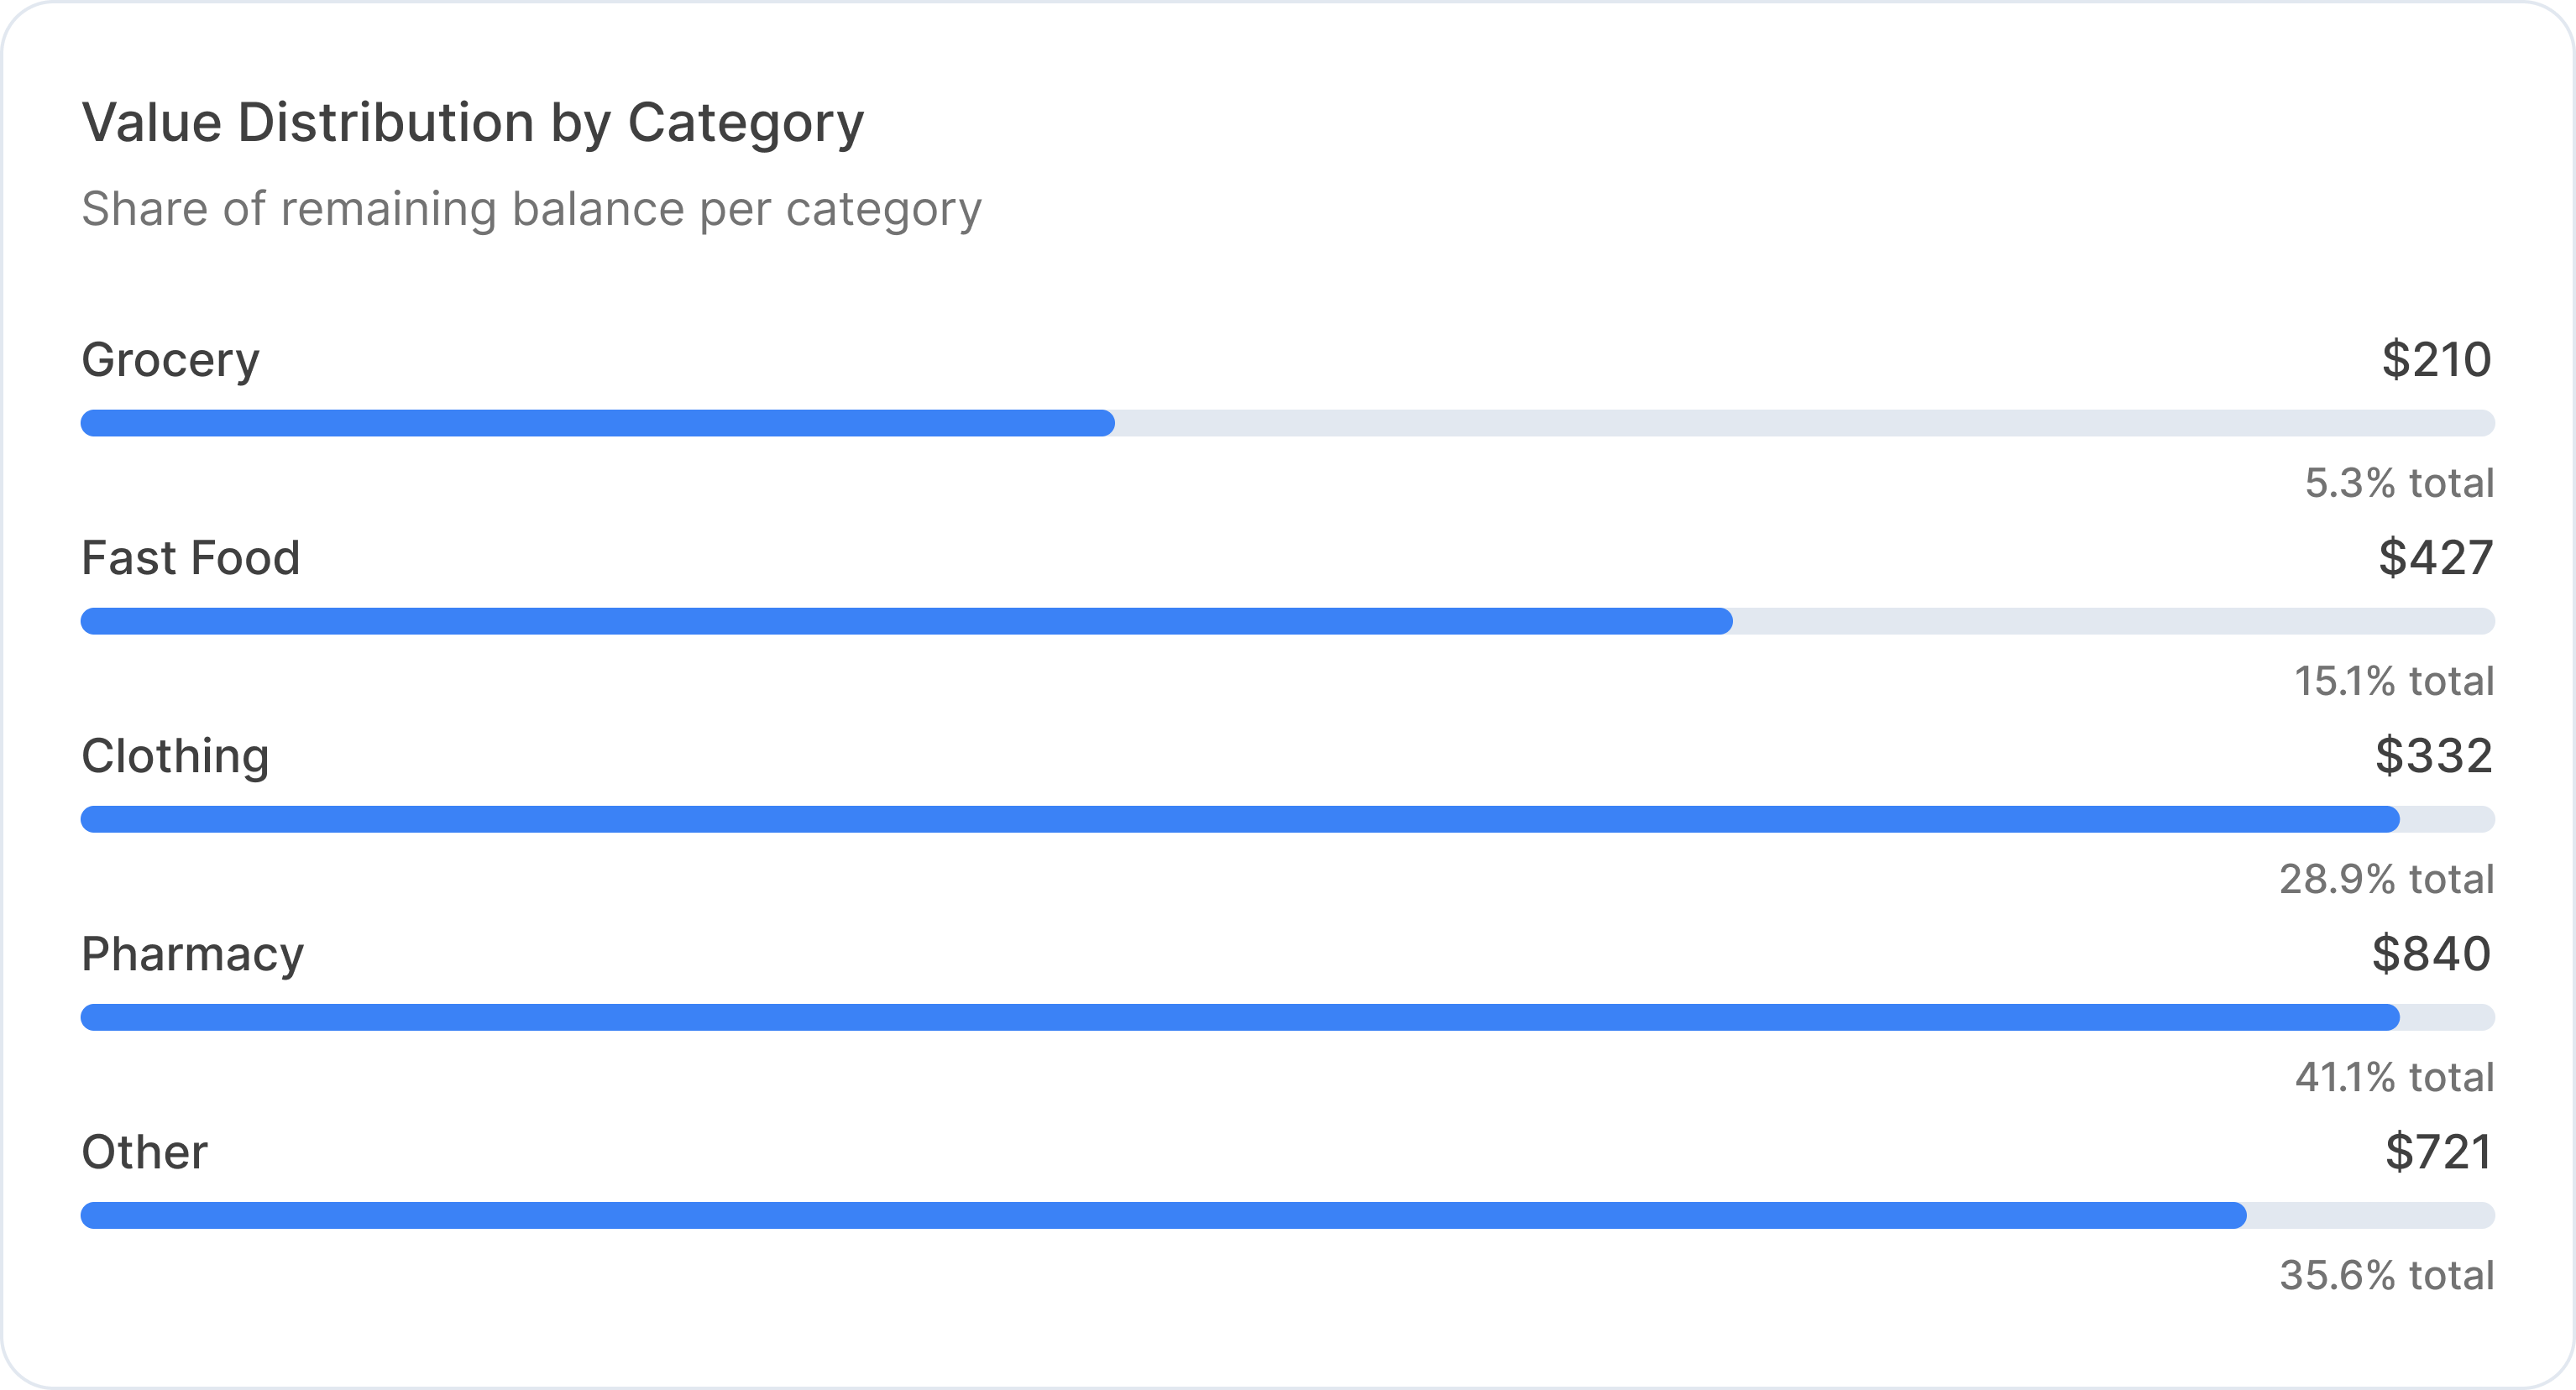Screen dimensions: 2576x1390
Task: Click the Grocery progress bar
Action: coord(1287,423)
